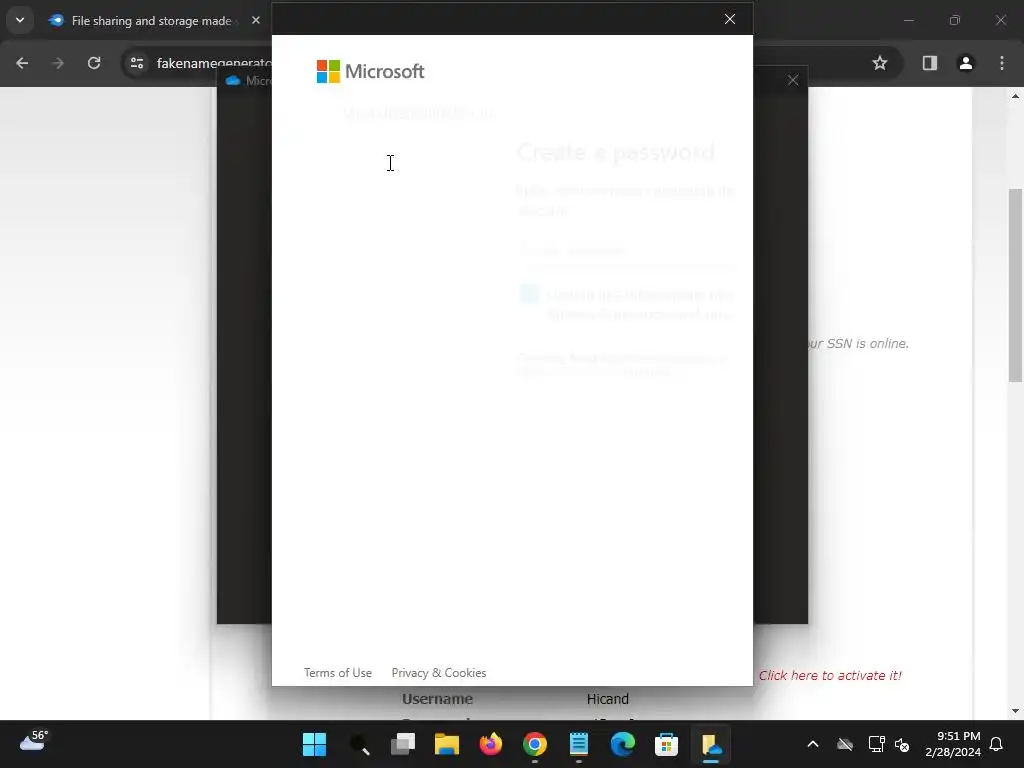Screen dimensions: 1024x768
Task: Open the clock showing 9:51 PM
Action: [x=953, y=744]
